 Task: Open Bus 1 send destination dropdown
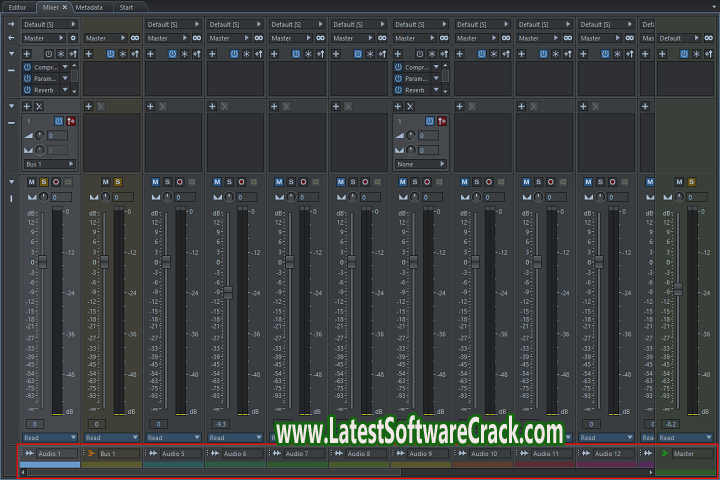[48, 163]
